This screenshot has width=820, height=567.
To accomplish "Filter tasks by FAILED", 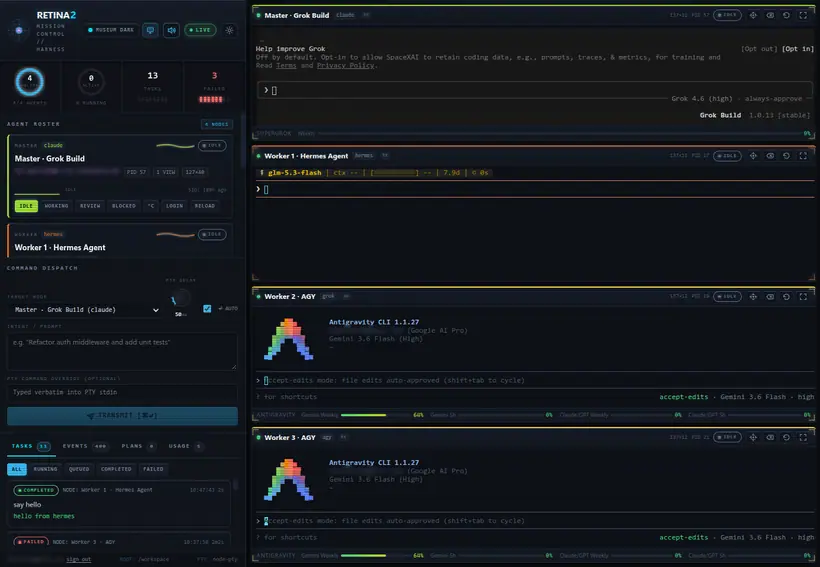I will [x=153, y=469].
